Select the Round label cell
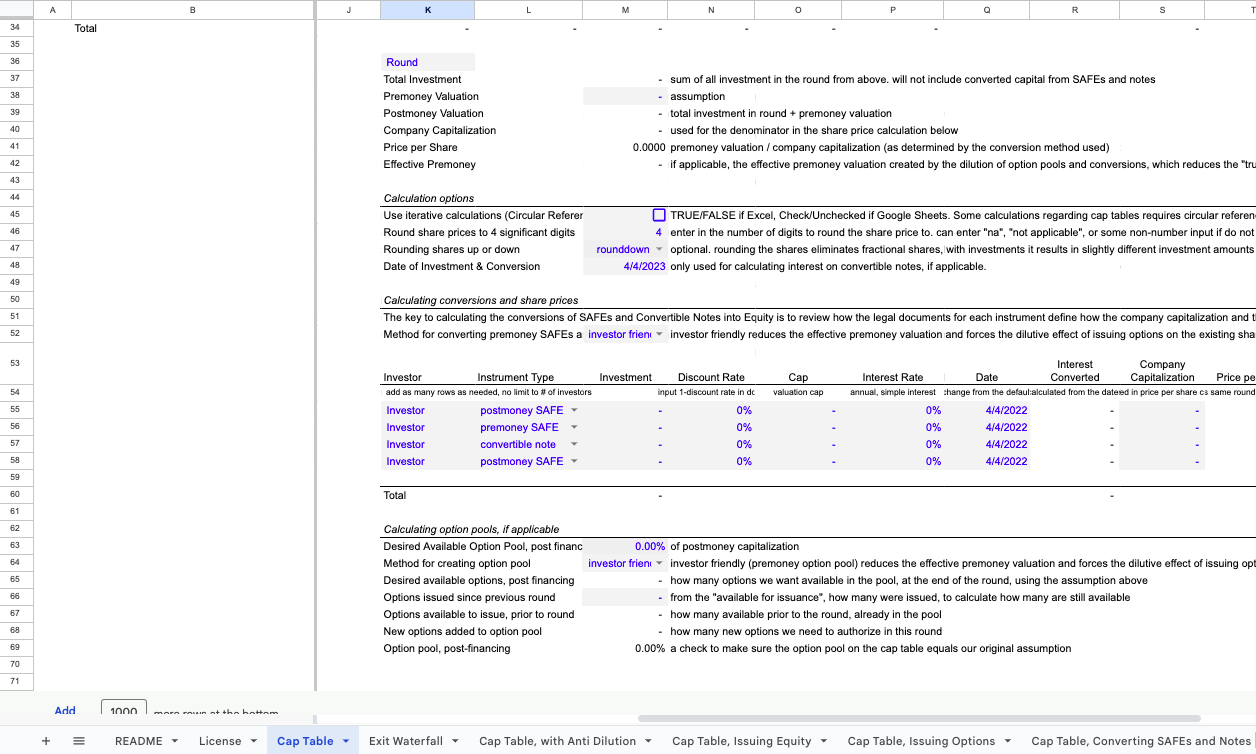 coord(428,62)
